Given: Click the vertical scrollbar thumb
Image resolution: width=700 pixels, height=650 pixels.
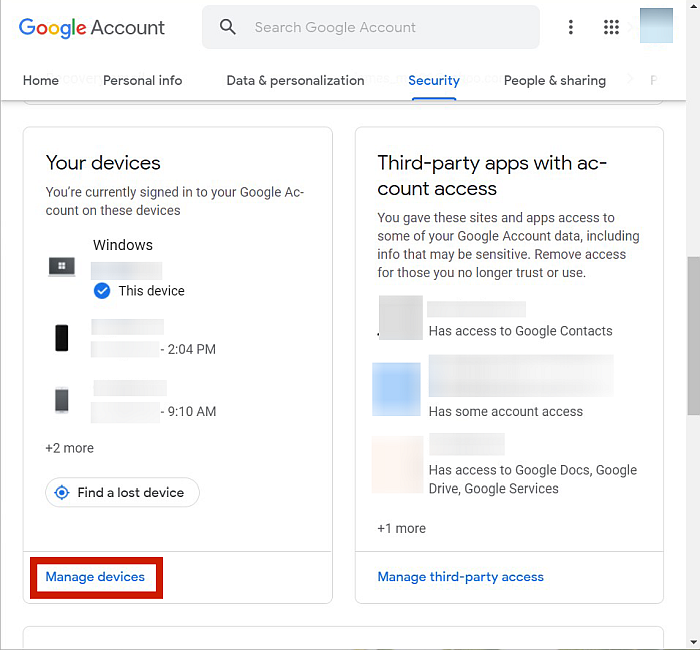Looking at the screenshot, I should tap(693, 336).
